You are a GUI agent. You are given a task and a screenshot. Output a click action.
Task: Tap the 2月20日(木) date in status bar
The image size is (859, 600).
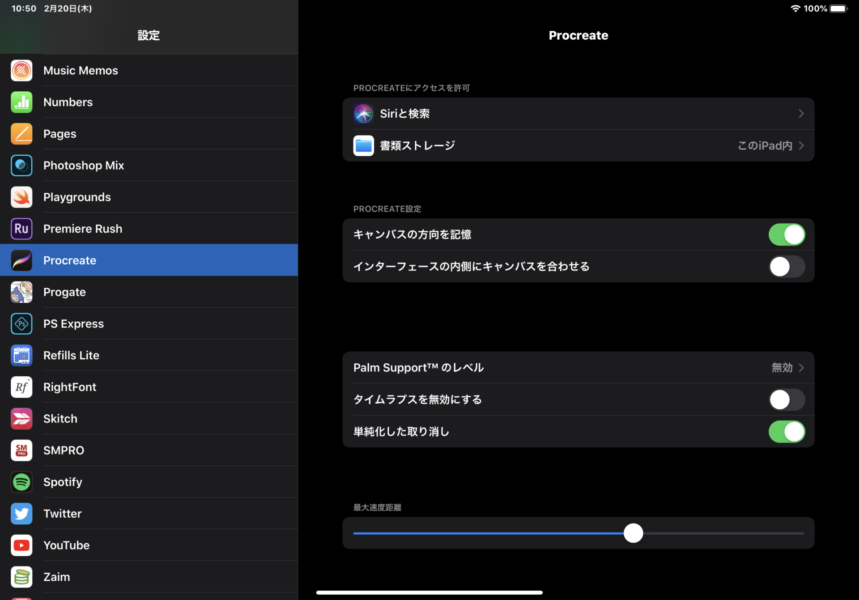click(68, 9)
